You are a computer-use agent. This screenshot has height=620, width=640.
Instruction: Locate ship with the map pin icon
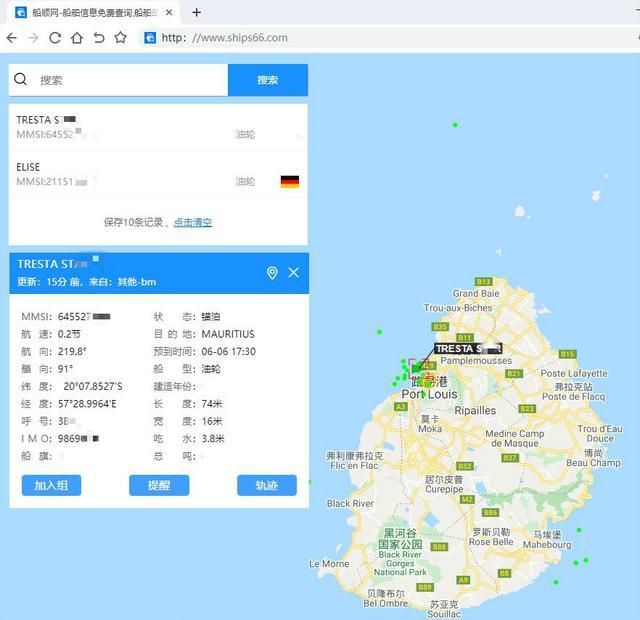click(272, 273)
